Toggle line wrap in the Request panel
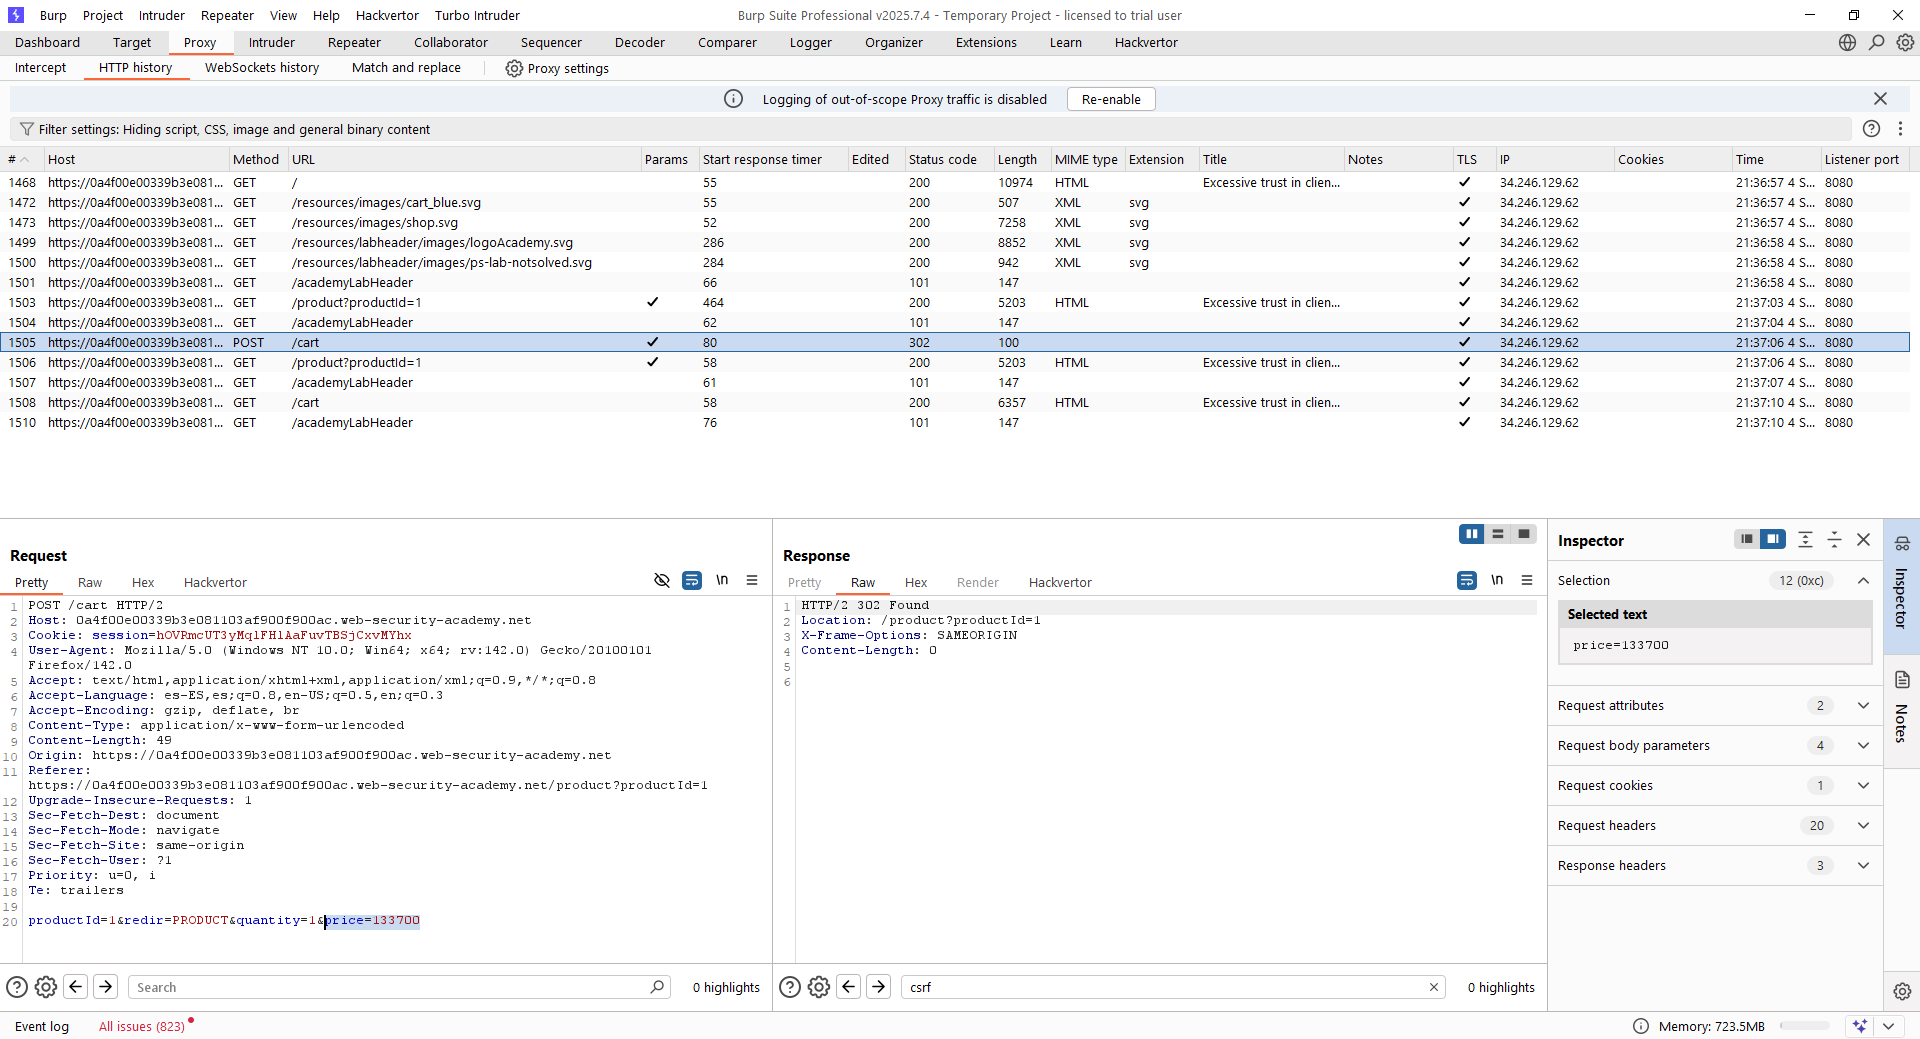 691,580
